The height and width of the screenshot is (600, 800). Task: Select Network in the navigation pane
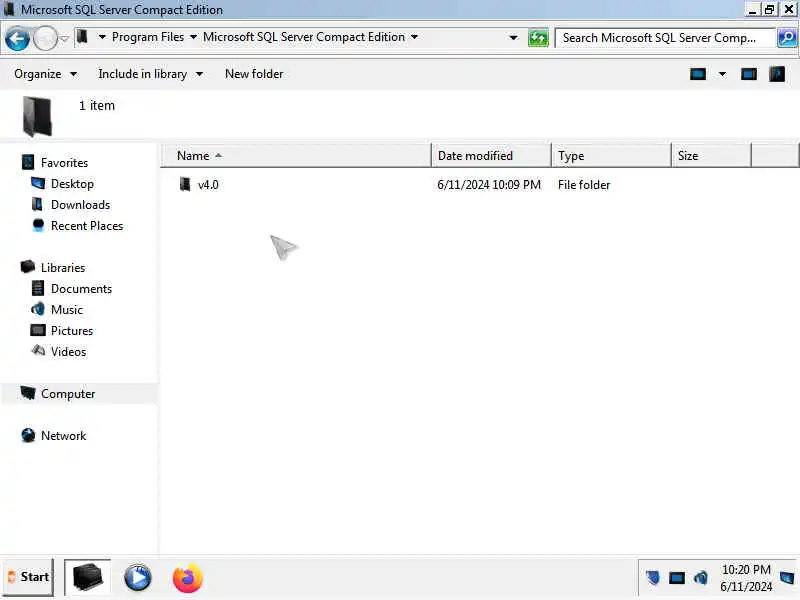(x=63, y=436)
